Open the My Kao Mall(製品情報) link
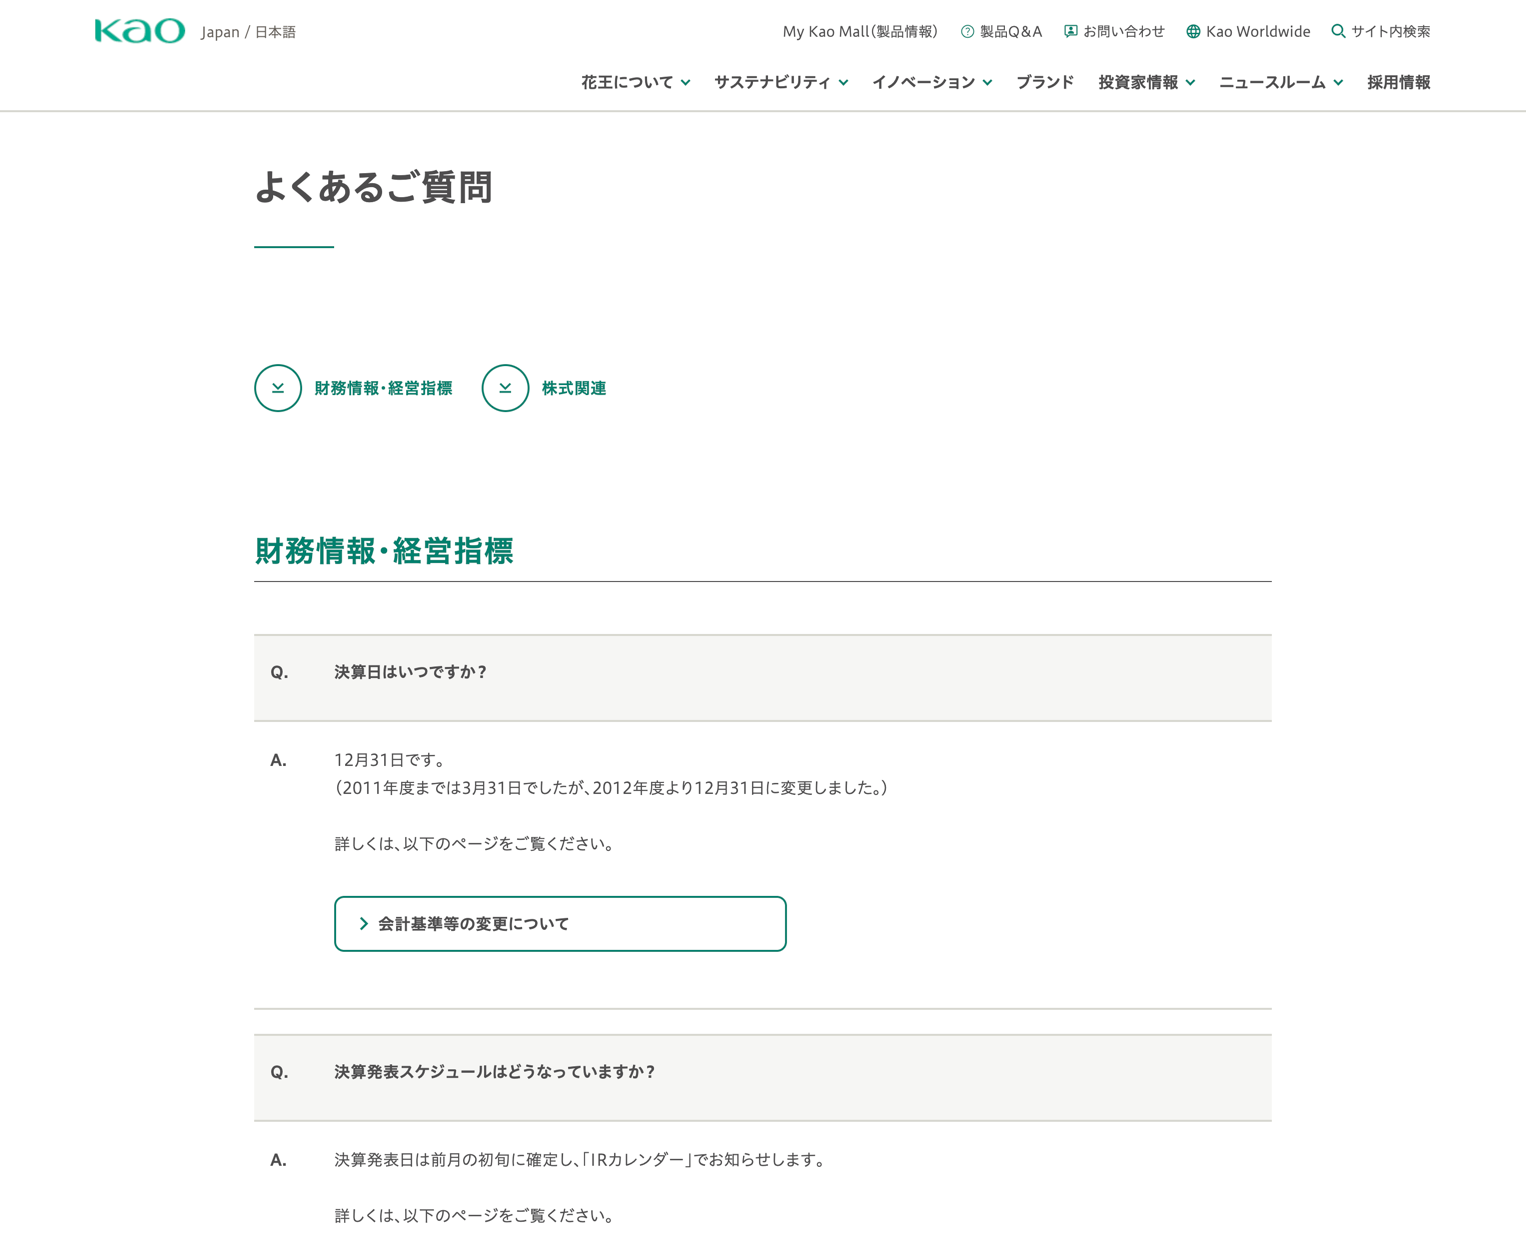The image size is (1526, 1240). 859,32
